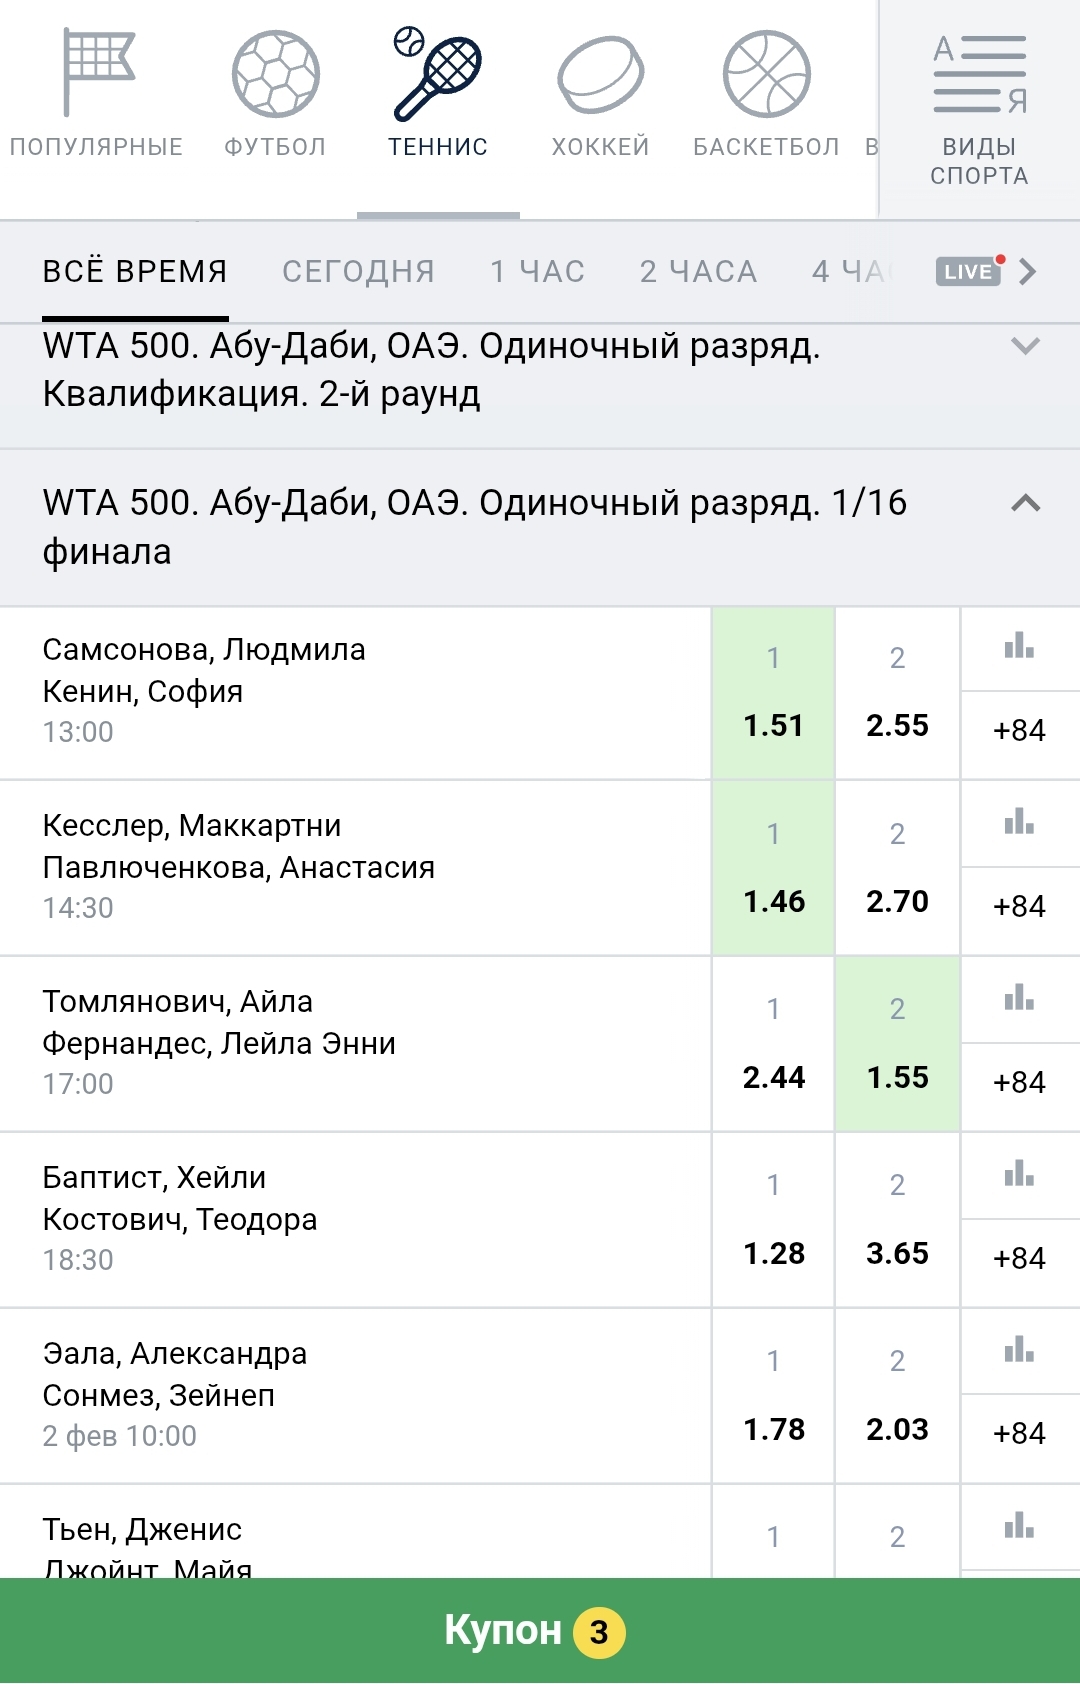Image resolution: width=1080 pixels, height=1684 pixels.
Task: Switch to the Сегодня time tab
Action: (358, 272)
